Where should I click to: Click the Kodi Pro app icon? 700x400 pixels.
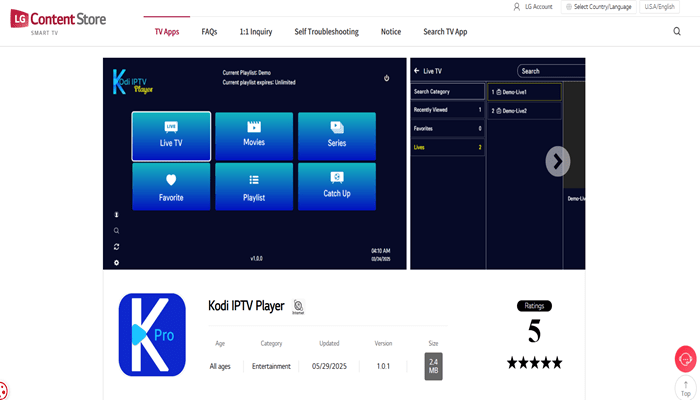point(152,335)
